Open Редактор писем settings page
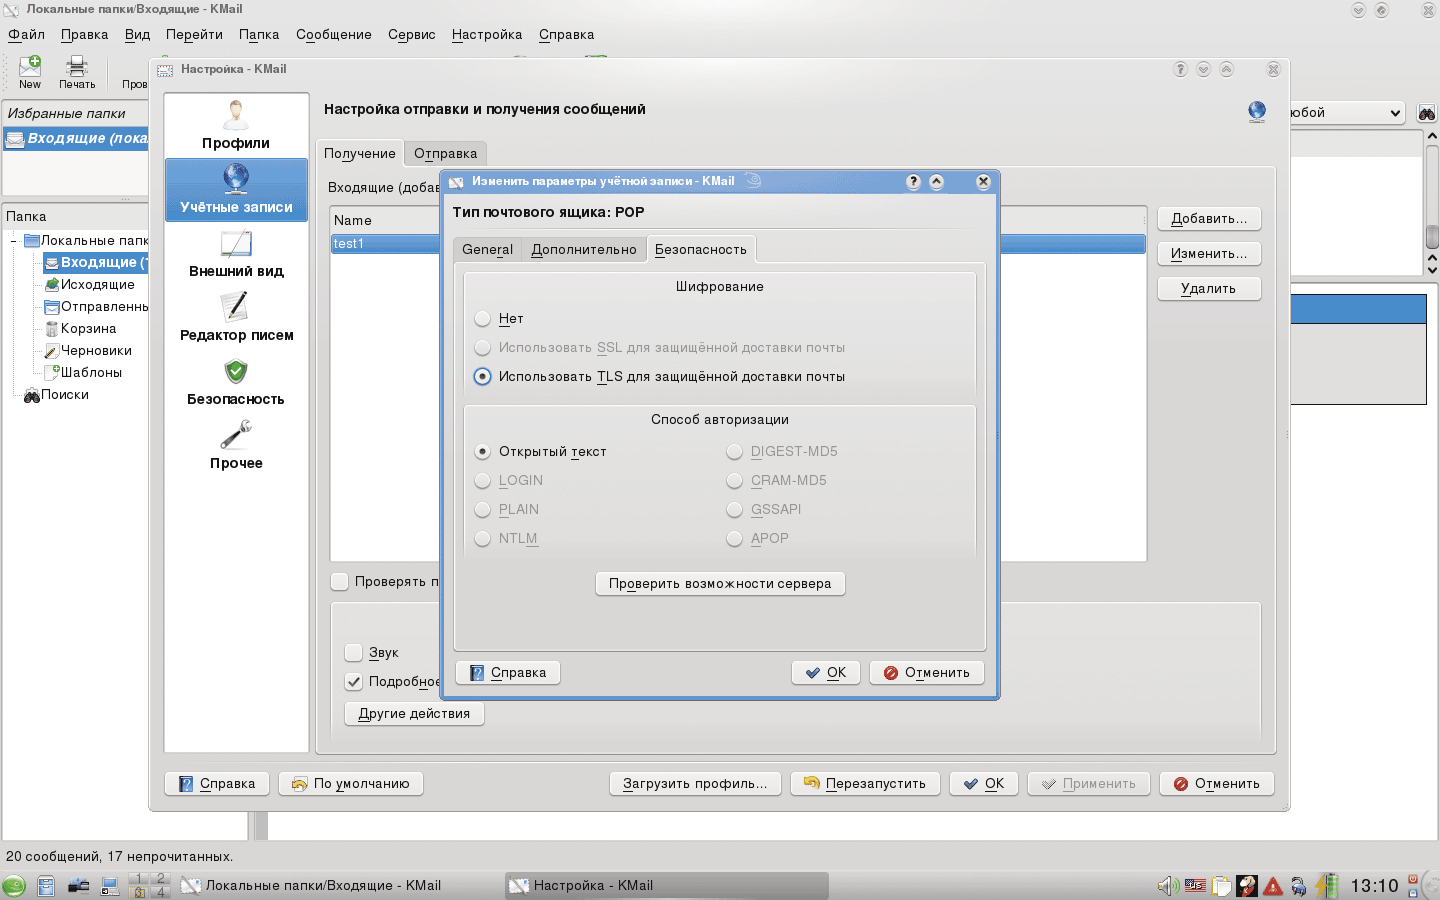Viewport: 1440px width, 900px height. [x=236, y=318]
